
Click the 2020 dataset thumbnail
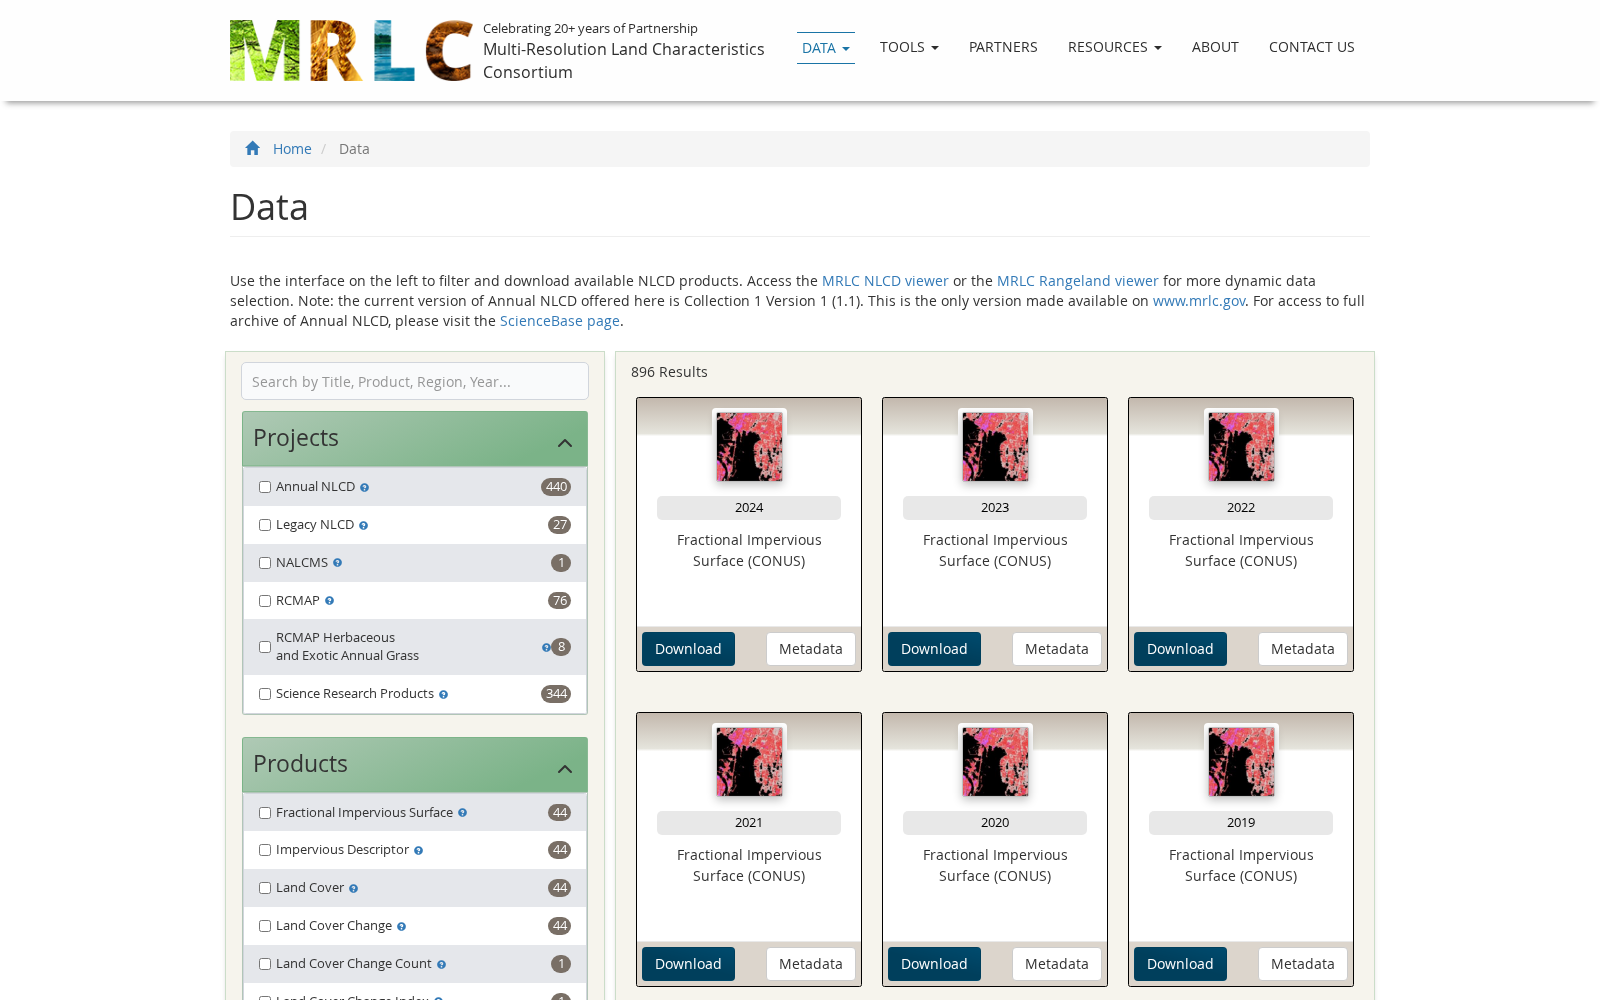tap(995, 762)
